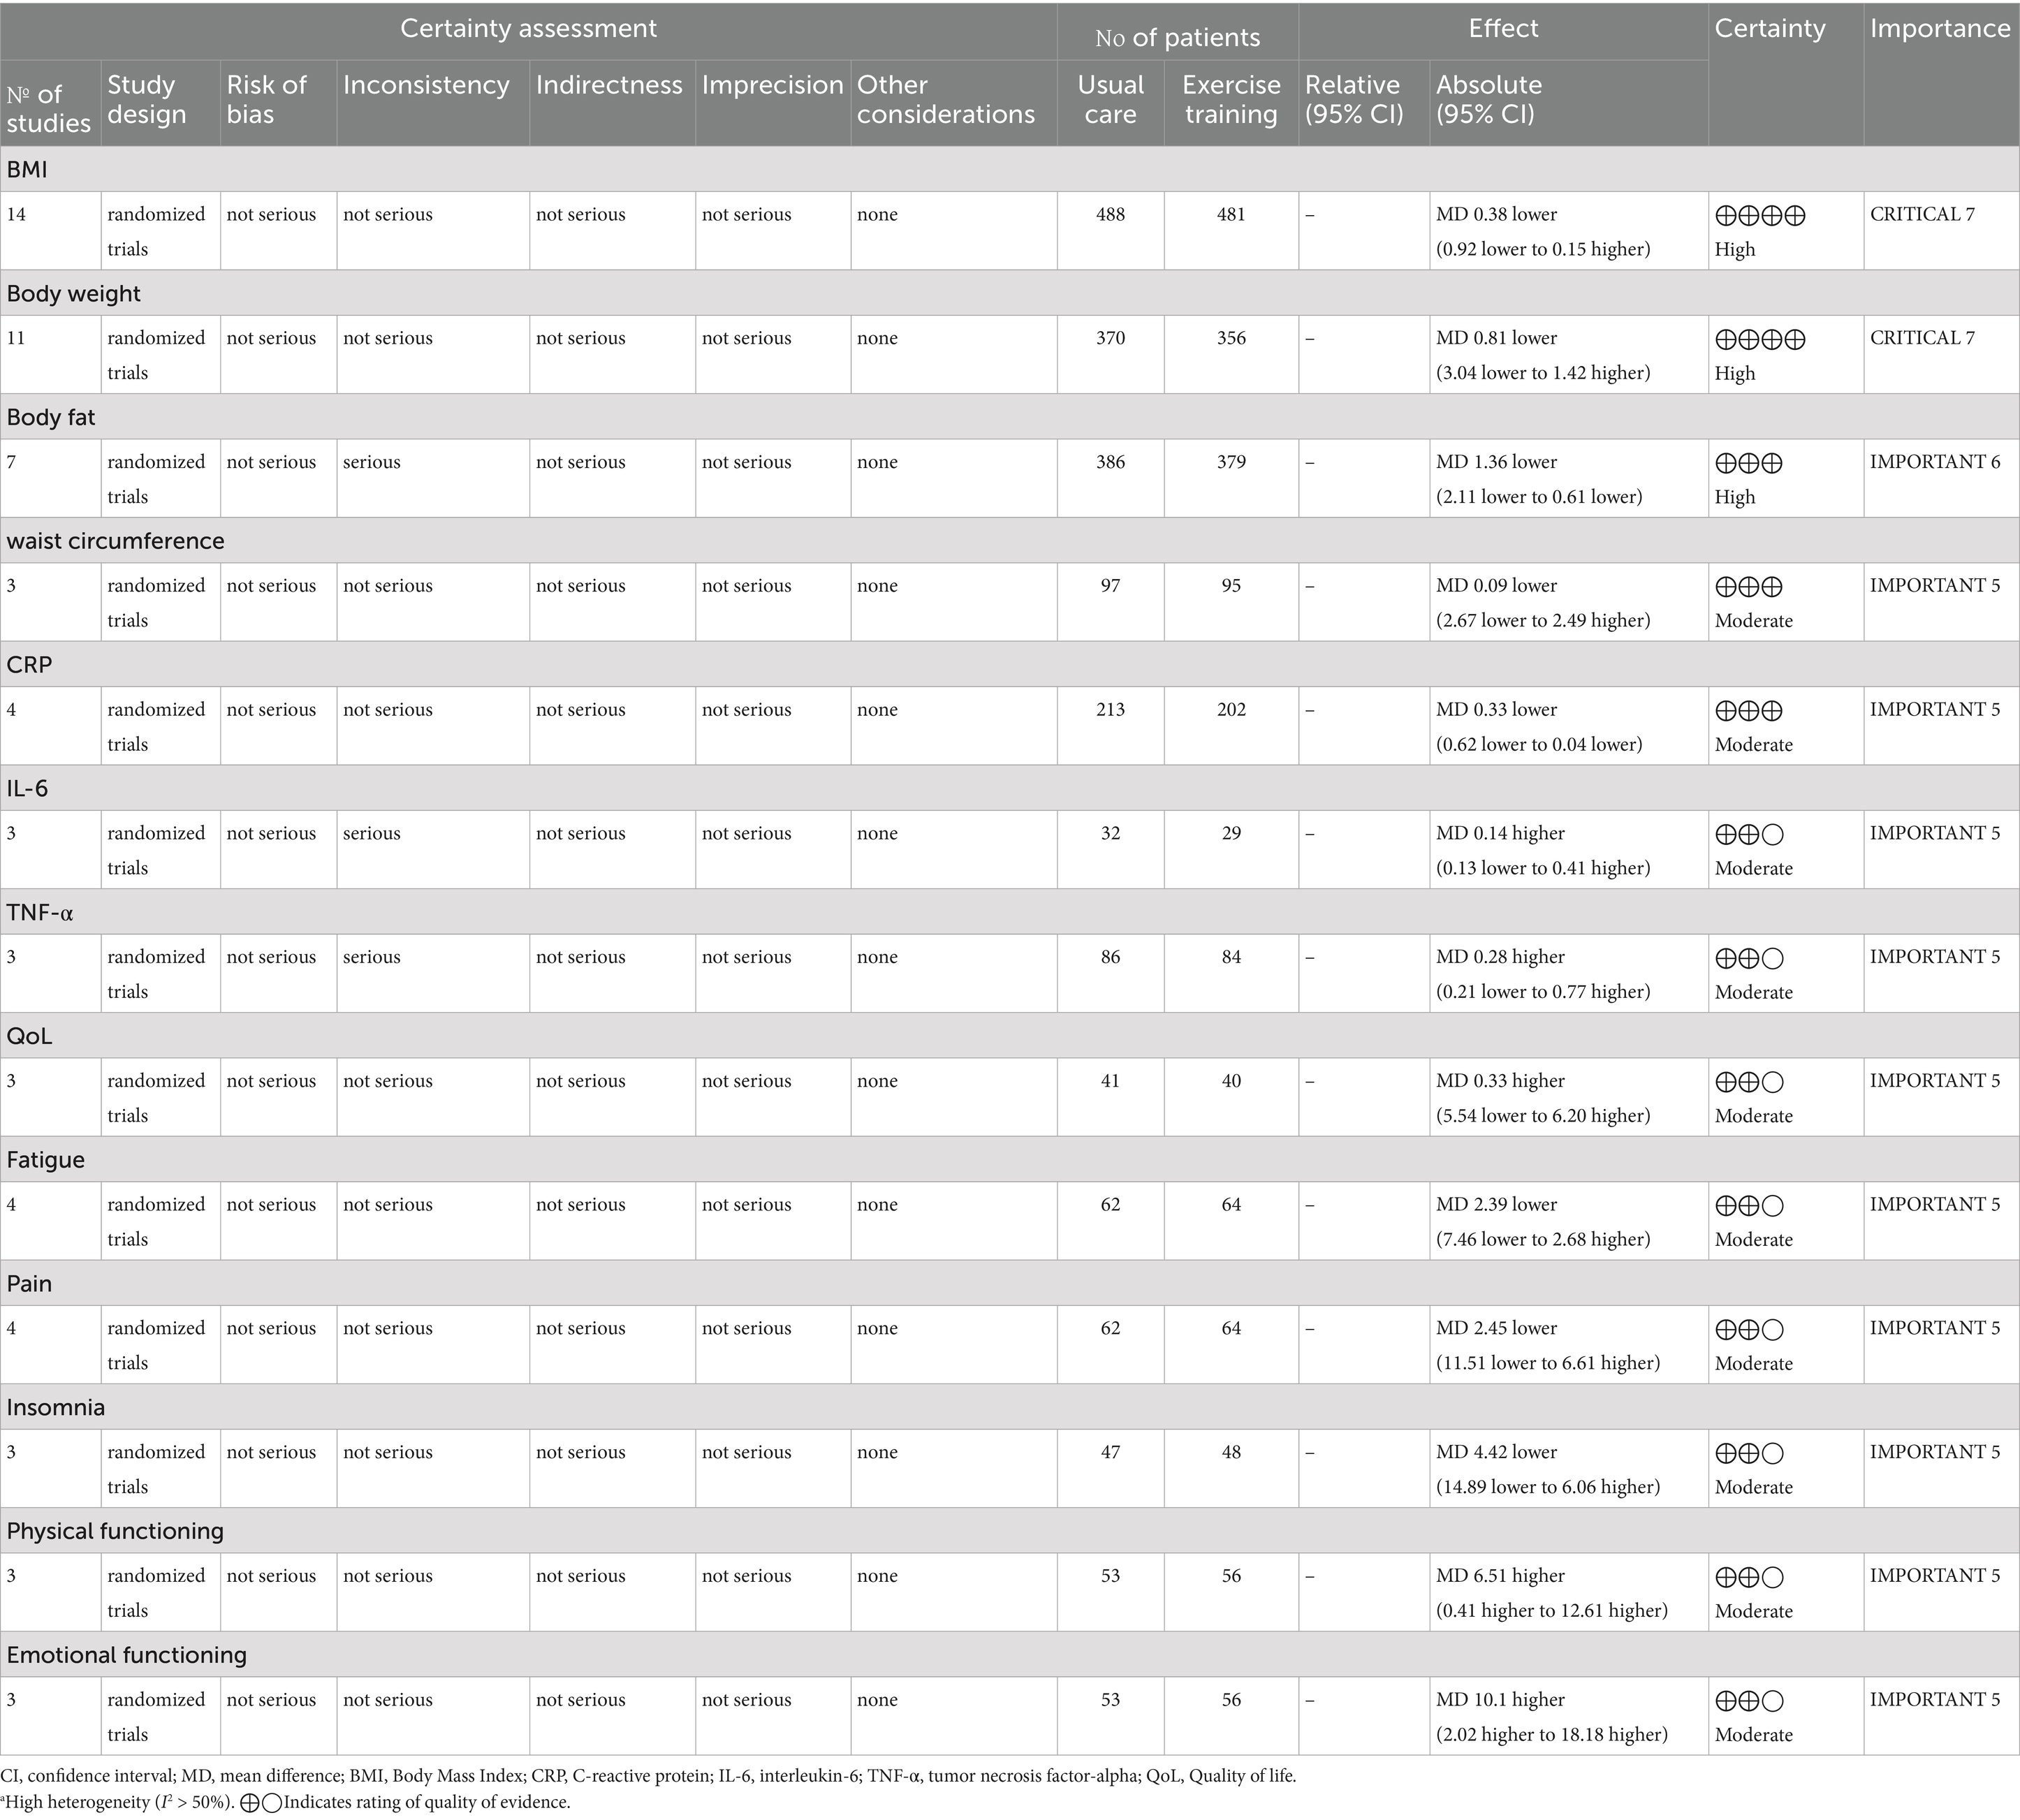Select the 'Relative (95% CI)' header
The image size is (2020, 1820).
pos(1354,100)
